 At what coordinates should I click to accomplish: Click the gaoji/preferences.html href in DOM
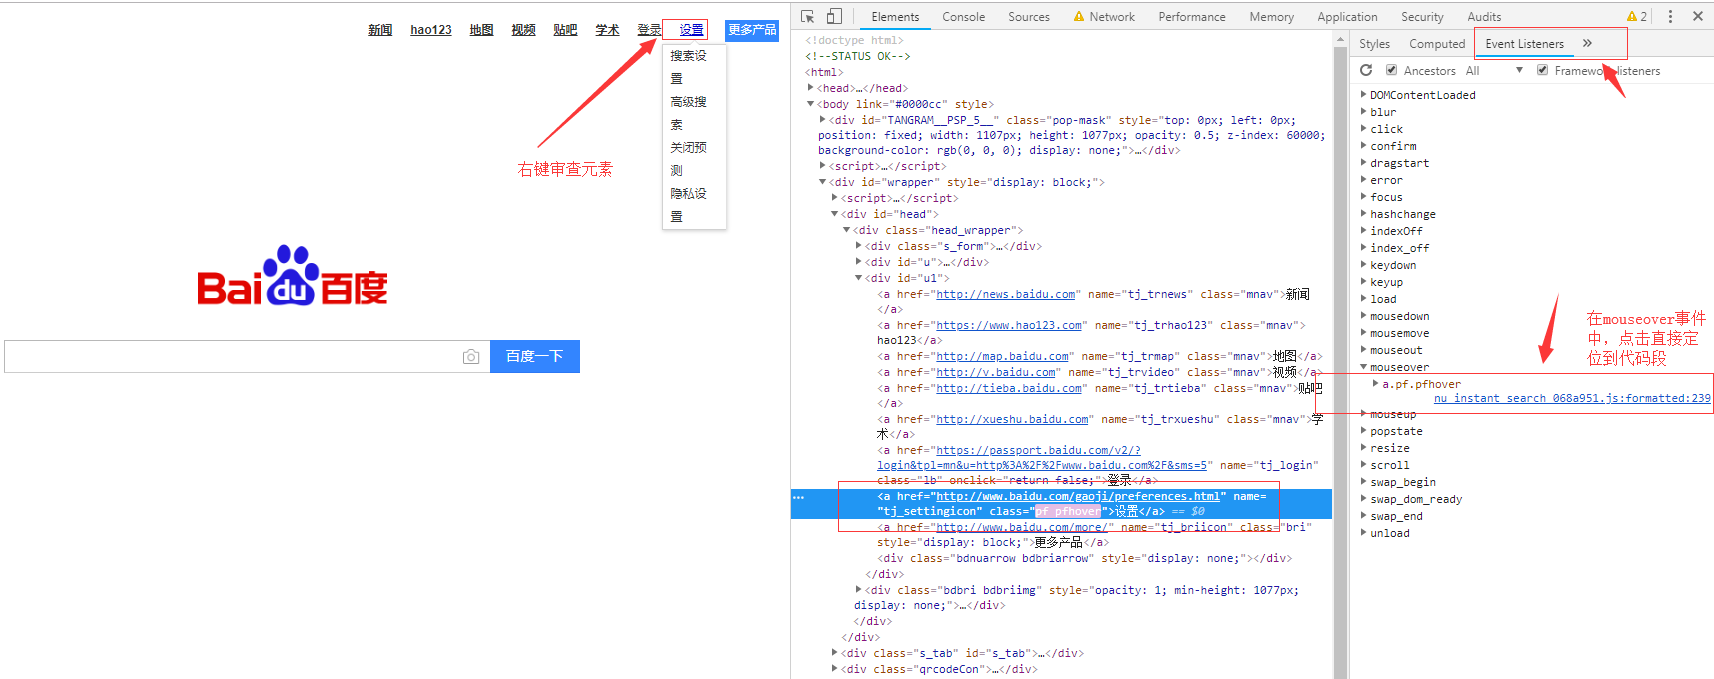click(1078, 497)
